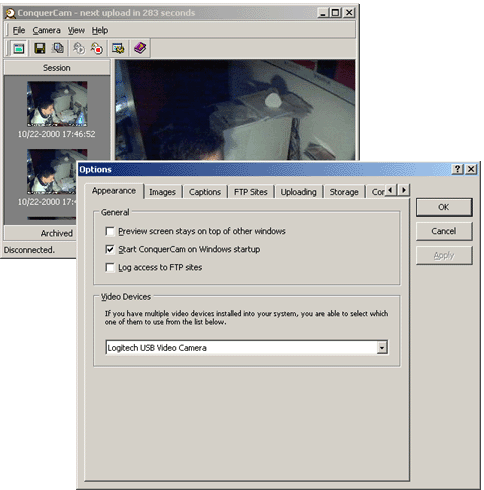
Task: Enable Preview screen stays on top checkbox
Action: [110, 231]
